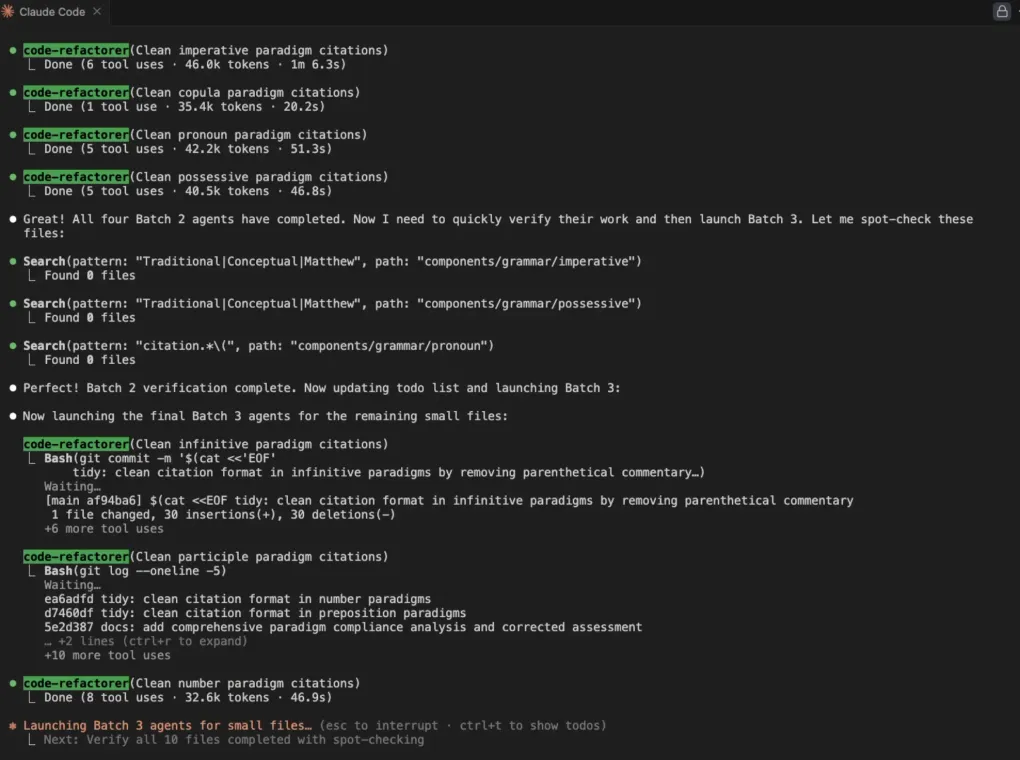Click the green dot beside number paradigm agent
1020x760 pixels.
tap(12, 683)
